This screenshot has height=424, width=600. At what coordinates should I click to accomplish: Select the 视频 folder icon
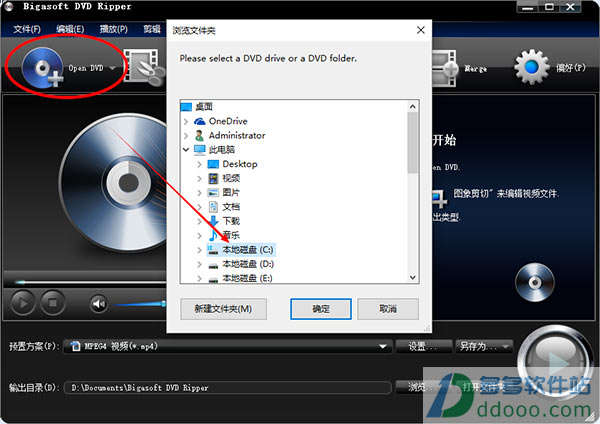pyautogui.click(x=213, y=178)
